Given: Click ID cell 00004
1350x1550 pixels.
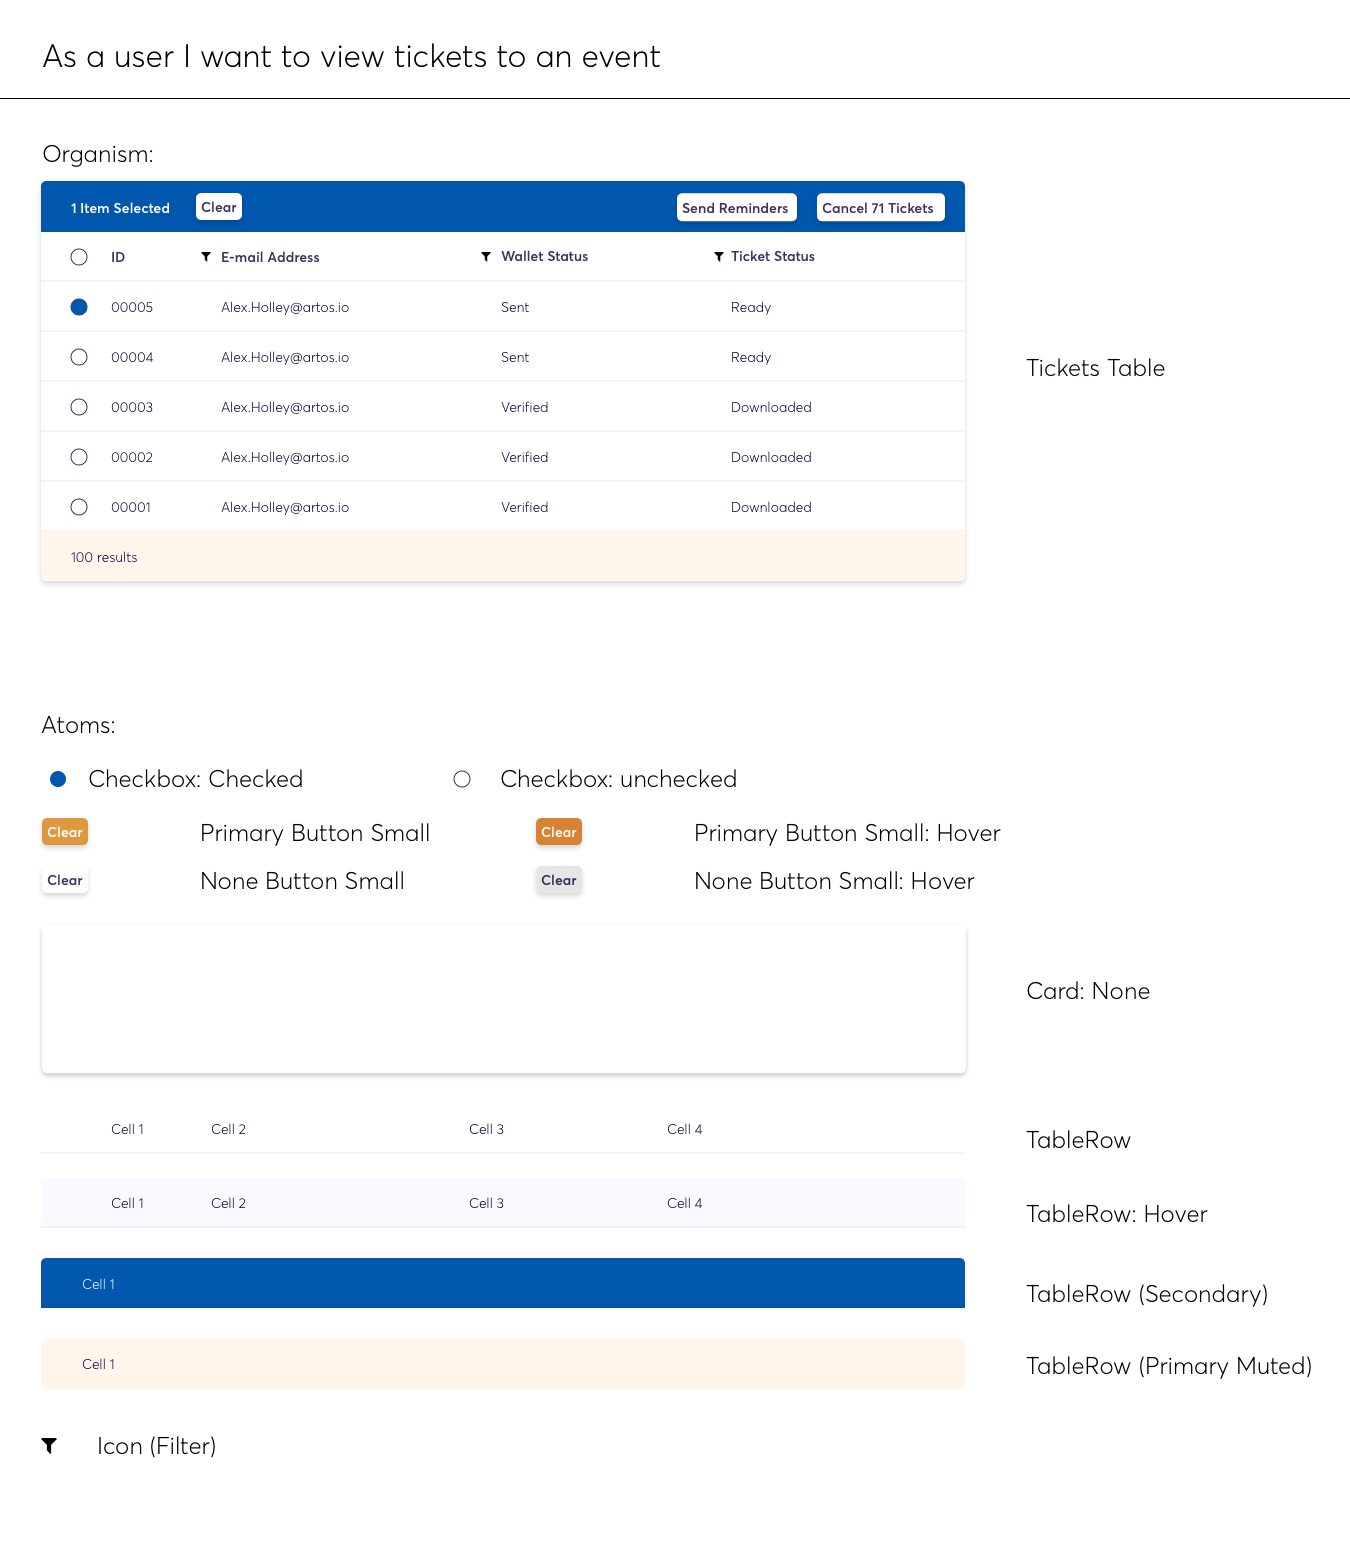Looking at the screenshot, I should (x=132, y=357).
